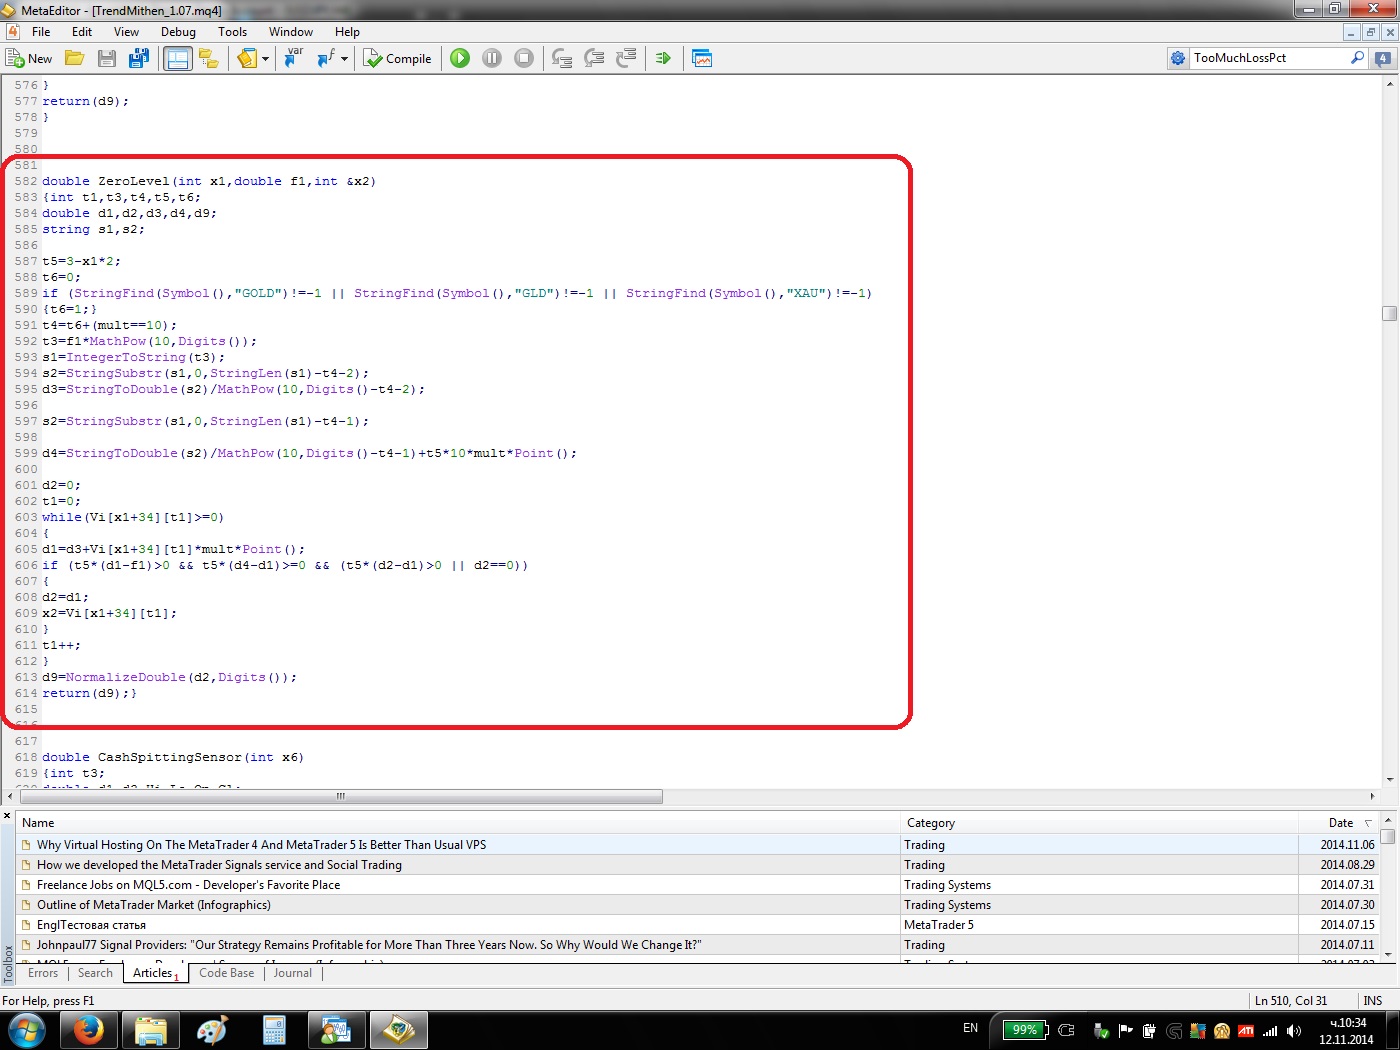Image resolution: width=1400 pixels, height=1050 pixels.
Task: Click the horizontal scrollbar of code editor
Action: click(340, 797)
